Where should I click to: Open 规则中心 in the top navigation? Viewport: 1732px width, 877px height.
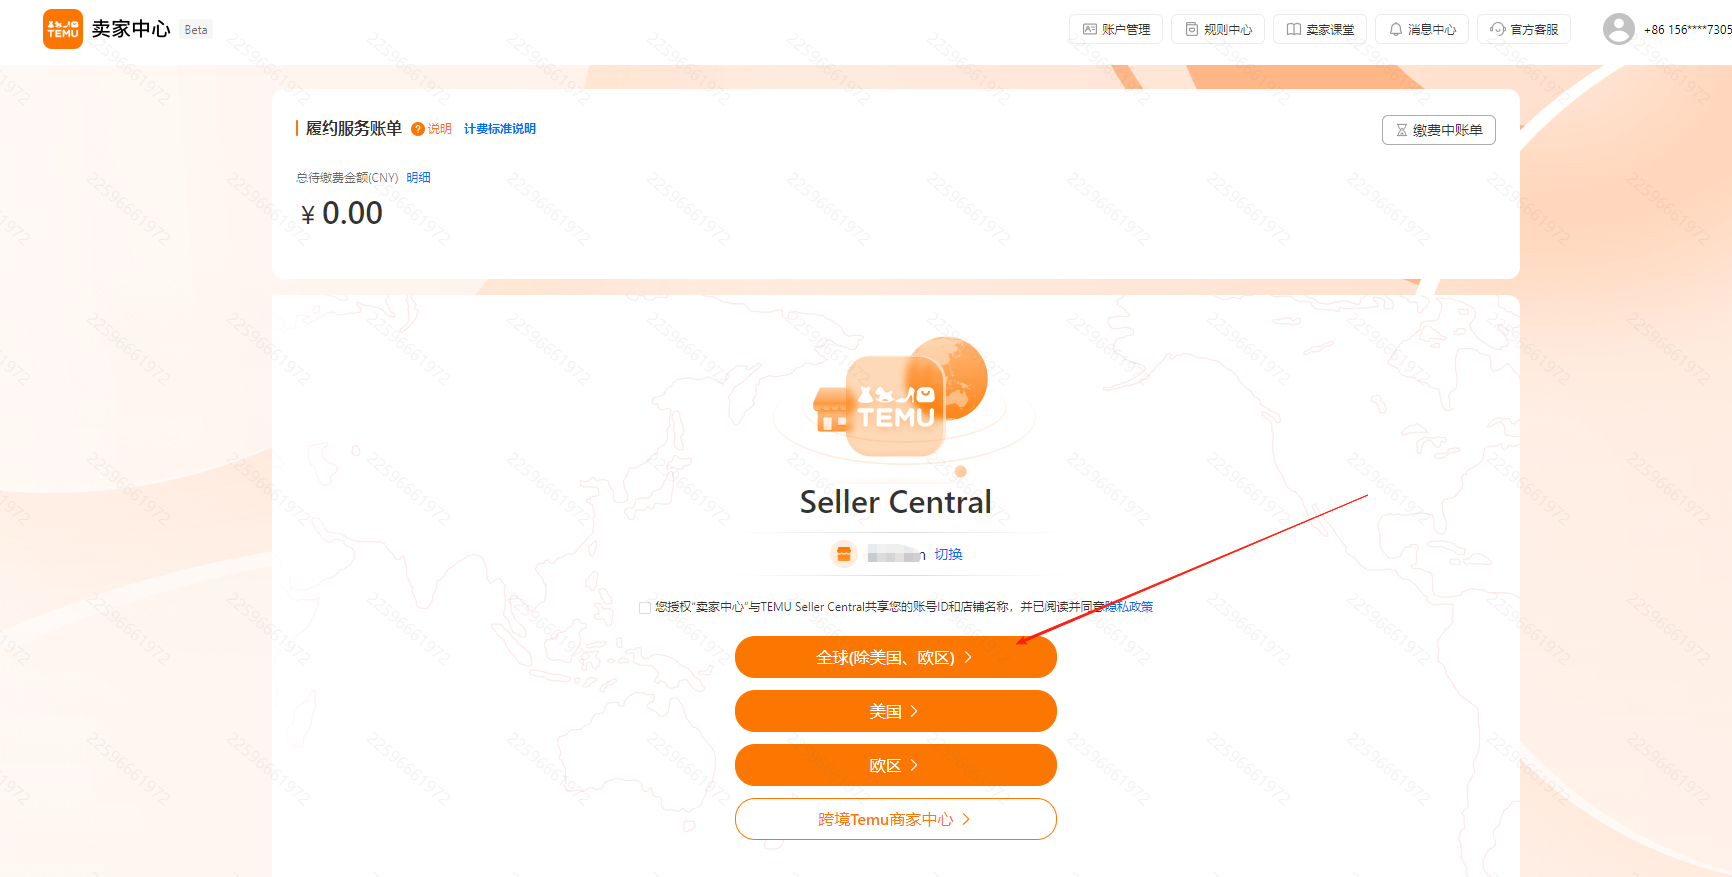1218,29
